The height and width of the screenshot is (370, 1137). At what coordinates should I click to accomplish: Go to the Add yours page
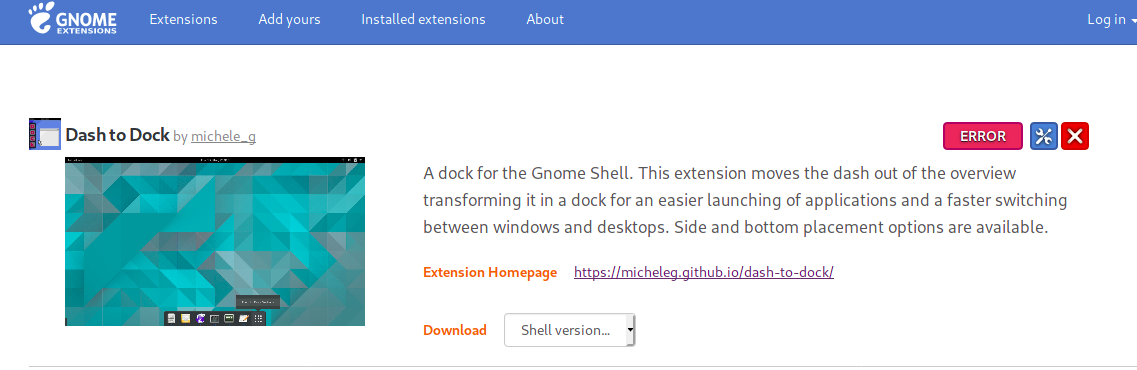click(x=289, y=20)
